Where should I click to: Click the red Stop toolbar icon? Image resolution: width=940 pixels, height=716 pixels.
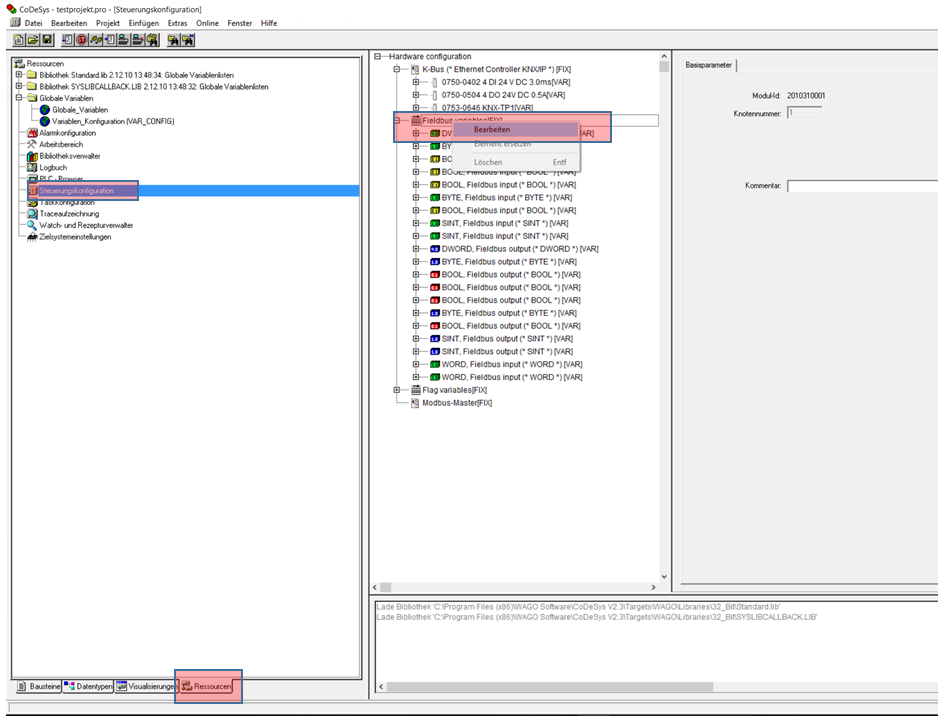(81, 40)
